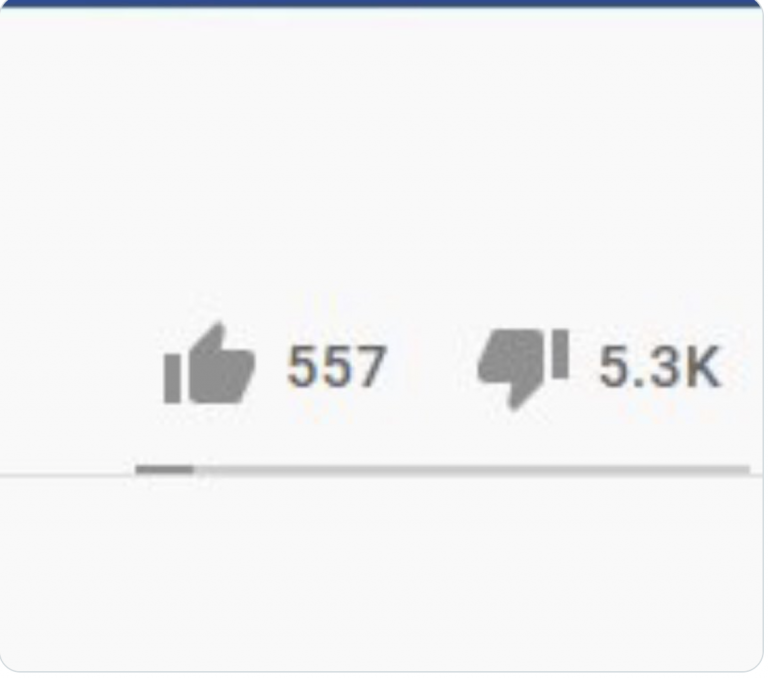Click the divider line left of sentiment bar

[67, 475]
